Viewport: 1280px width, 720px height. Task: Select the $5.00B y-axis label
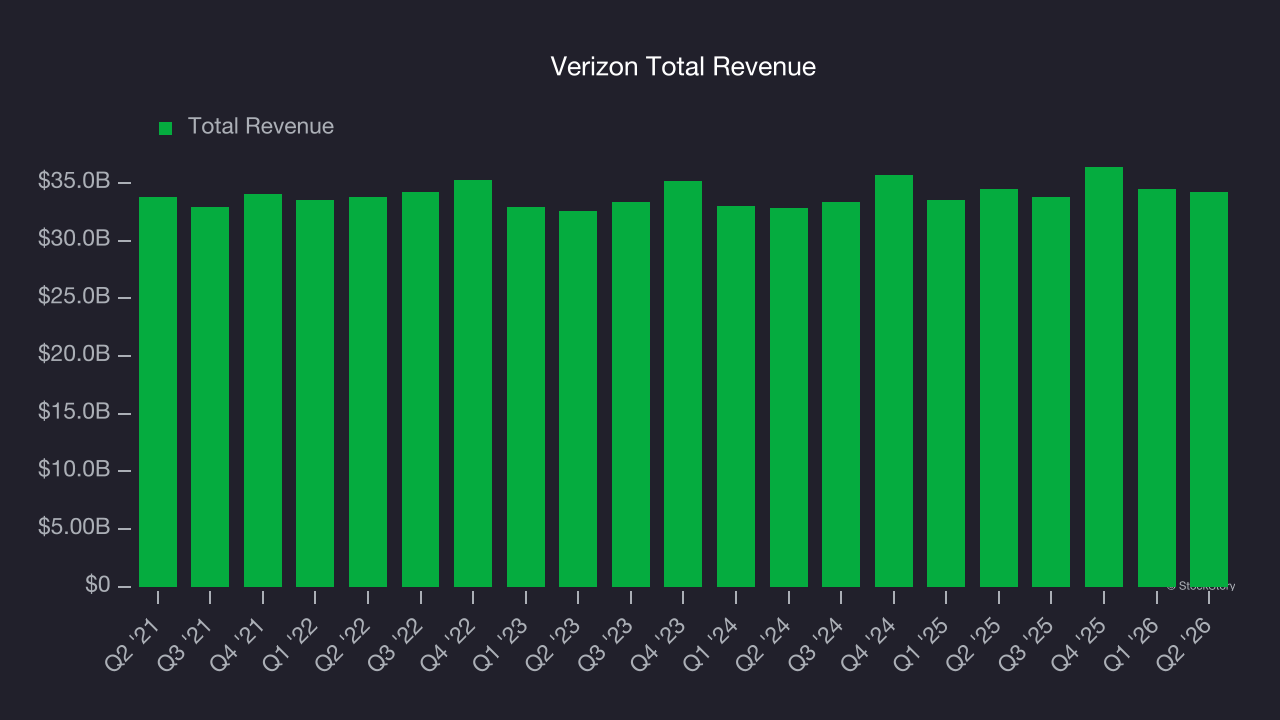click(74, 527)
